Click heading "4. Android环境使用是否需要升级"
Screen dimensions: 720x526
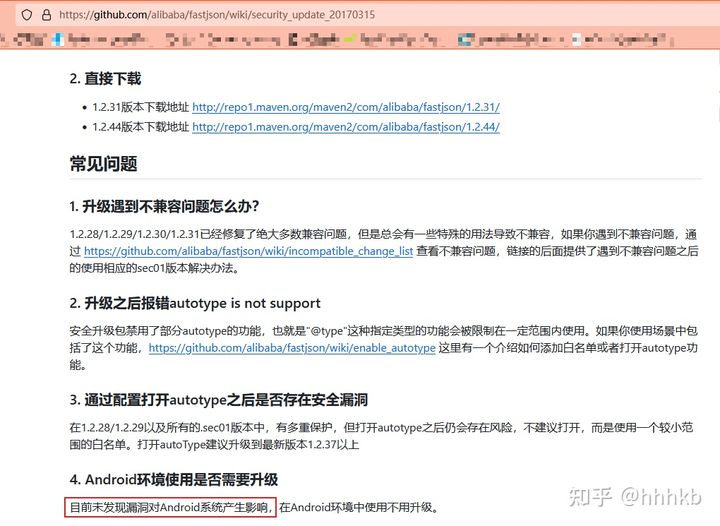coord(173,479)
